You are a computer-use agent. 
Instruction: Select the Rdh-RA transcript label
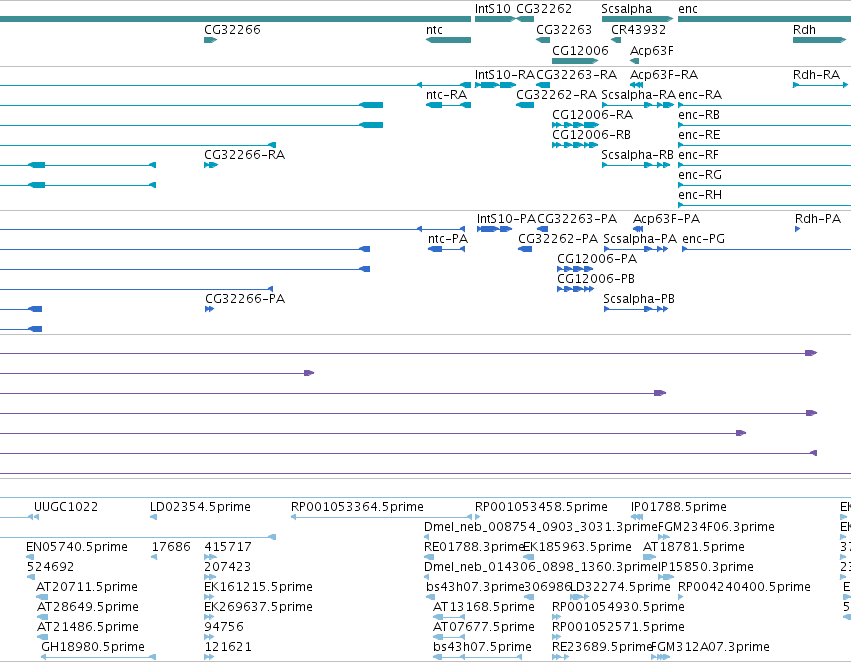(x=816, y=75)
